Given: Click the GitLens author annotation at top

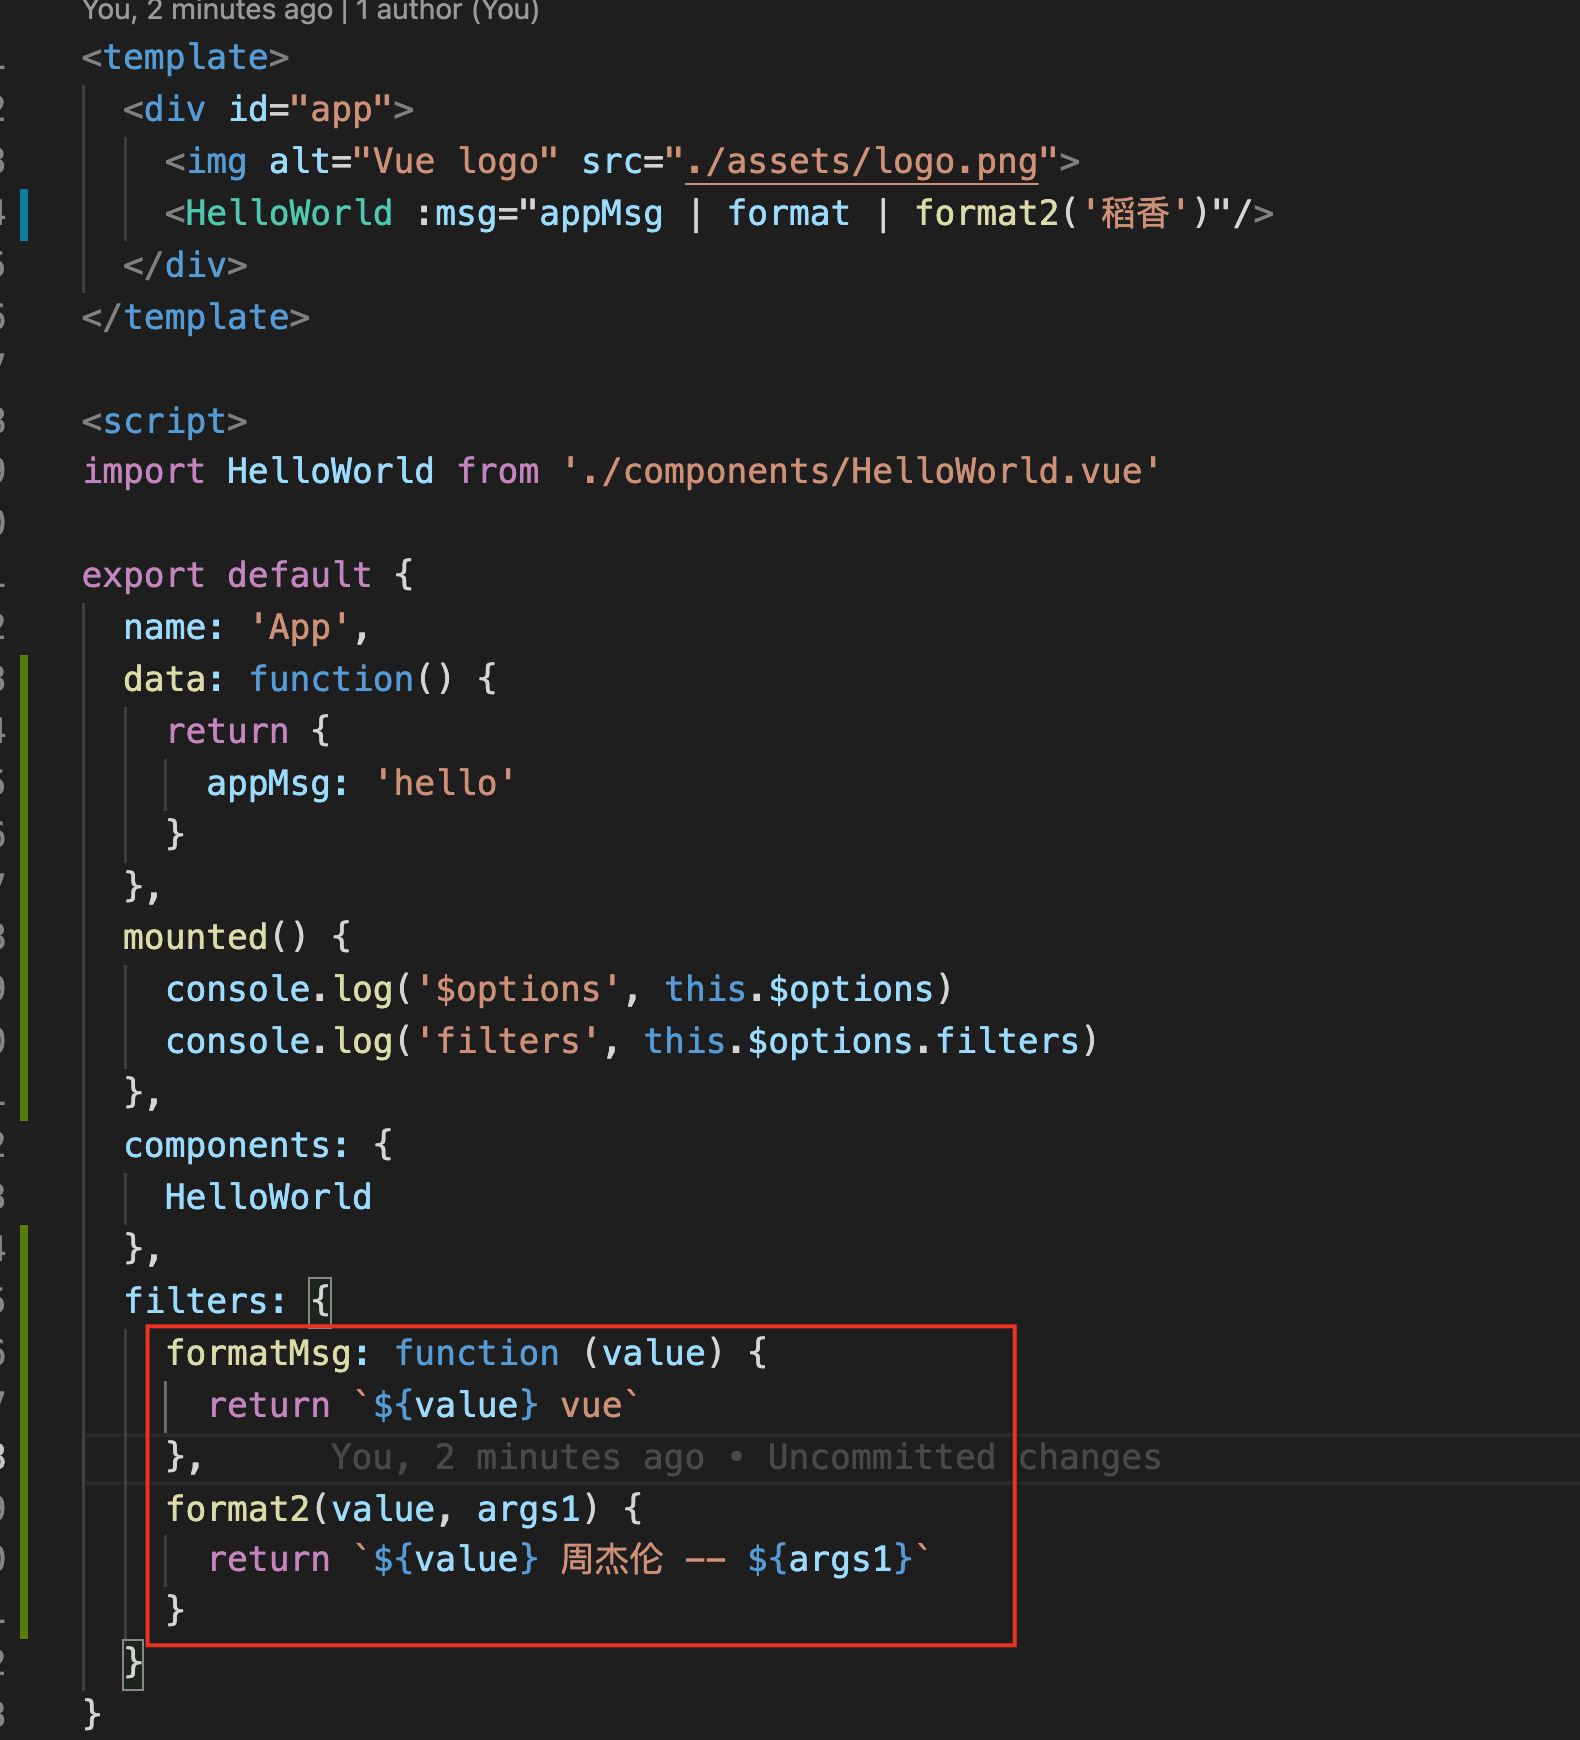Looking at the screenshot, I should (311, 11).
